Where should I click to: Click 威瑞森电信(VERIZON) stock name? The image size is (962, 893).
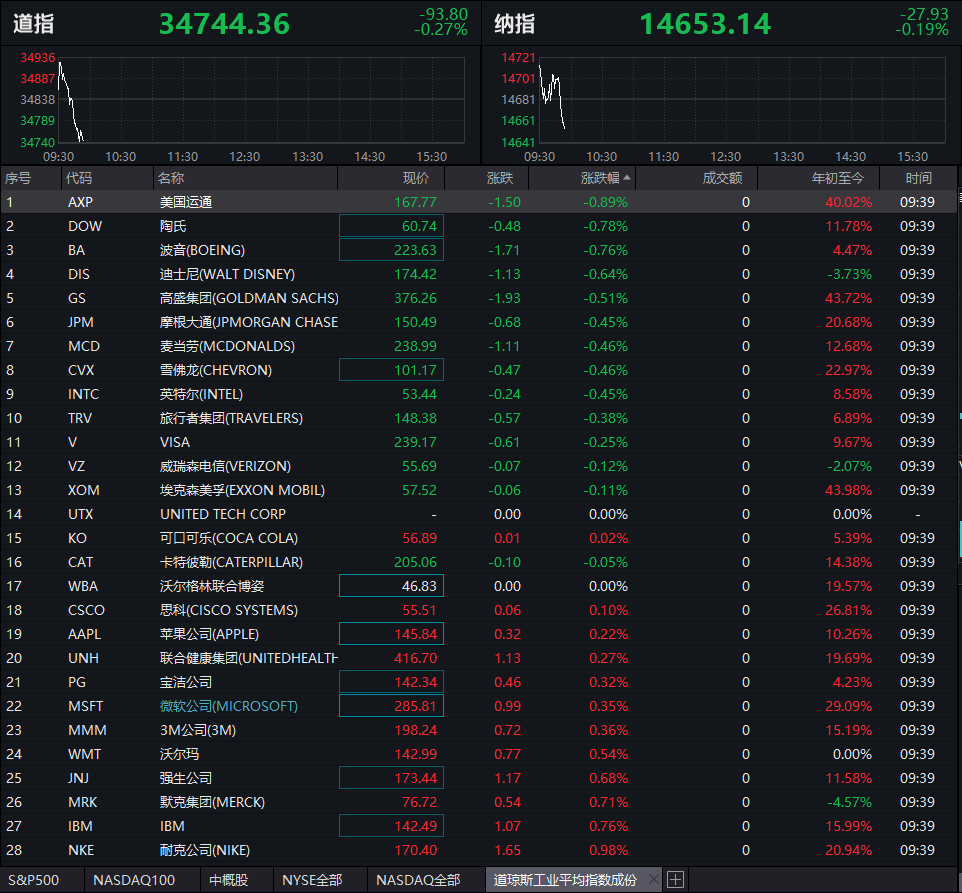[x=225, y=466]
